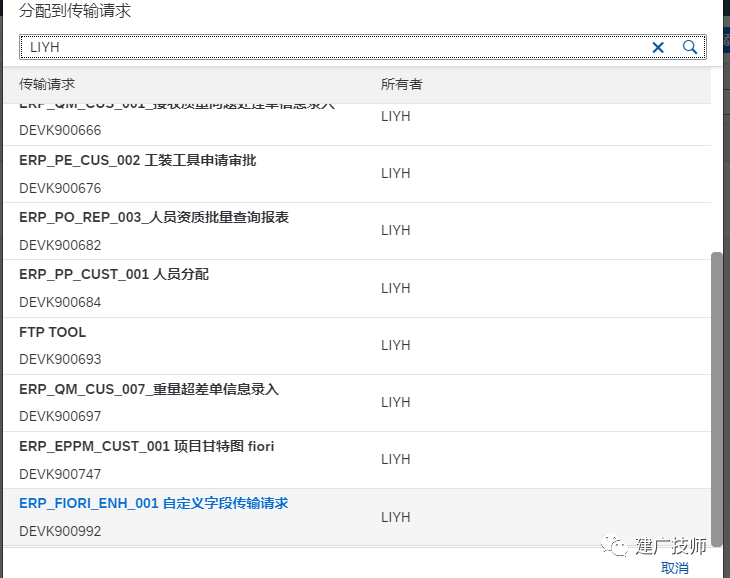This screenshot has width=730, height=578.
Task: Clear the LIYH search text
Action: pyautogui.click(x=658, y=47)
